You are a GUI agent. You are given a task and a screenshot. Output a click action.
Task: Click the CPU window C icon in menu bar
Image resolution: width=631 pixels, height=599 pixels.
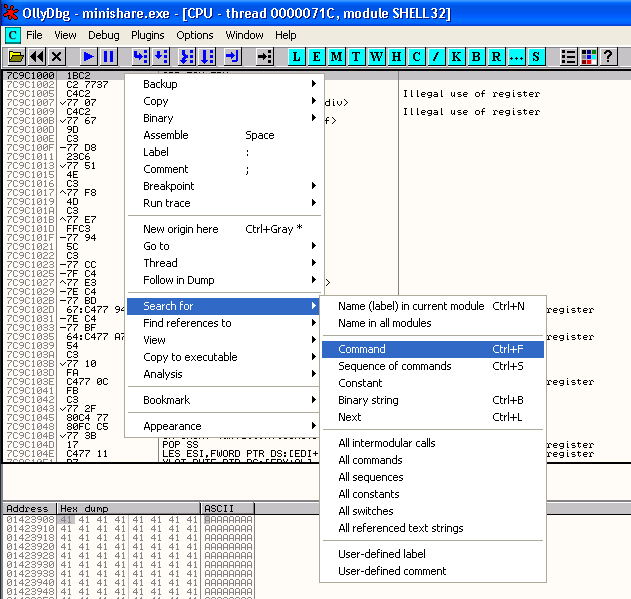coord(12,35)
